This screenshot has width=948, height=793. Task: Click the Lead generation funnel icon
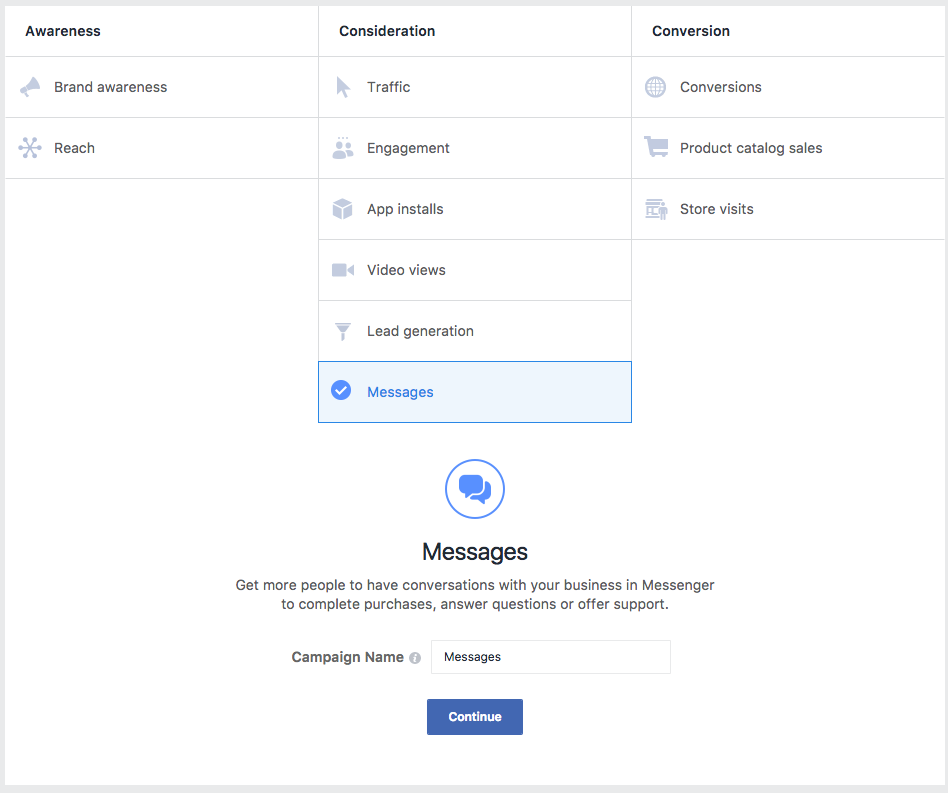[x=343, y=330]
